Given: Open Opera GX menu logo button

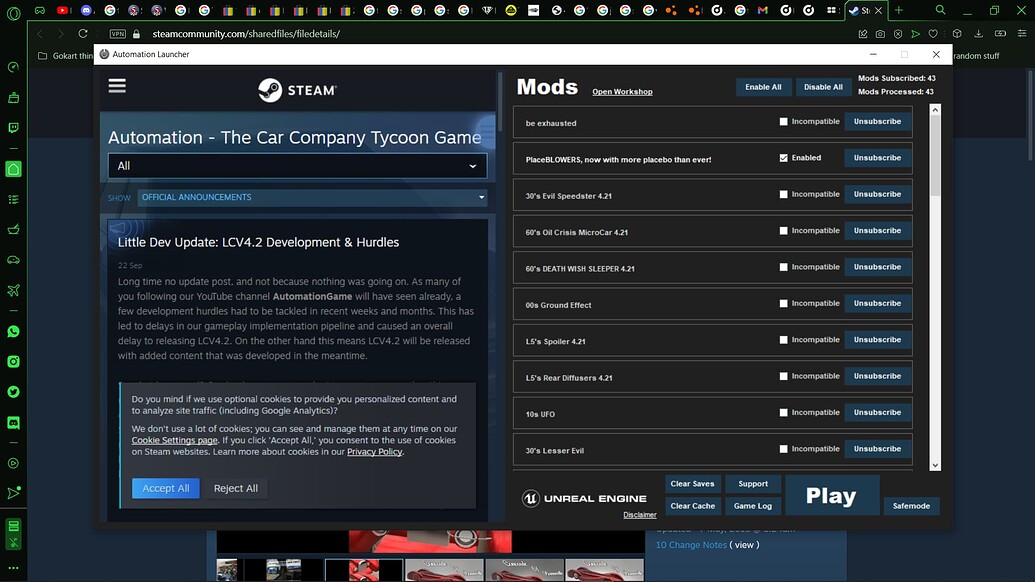Looking at the screenshot, I should [x=13, y=12].
